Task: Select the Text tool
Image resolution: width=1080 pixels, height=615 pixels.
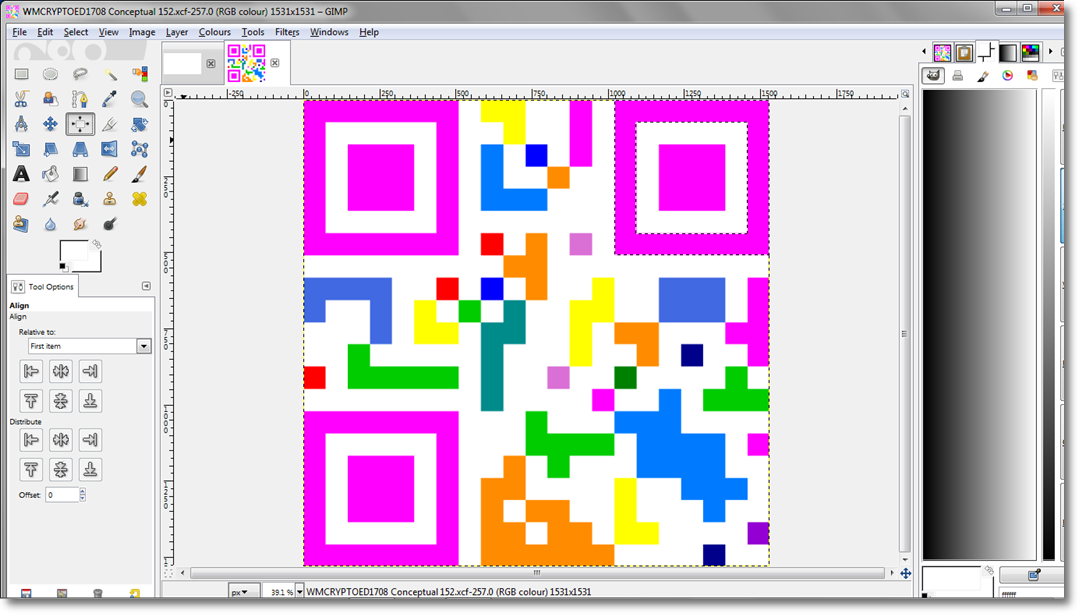Action: [21, 174]
